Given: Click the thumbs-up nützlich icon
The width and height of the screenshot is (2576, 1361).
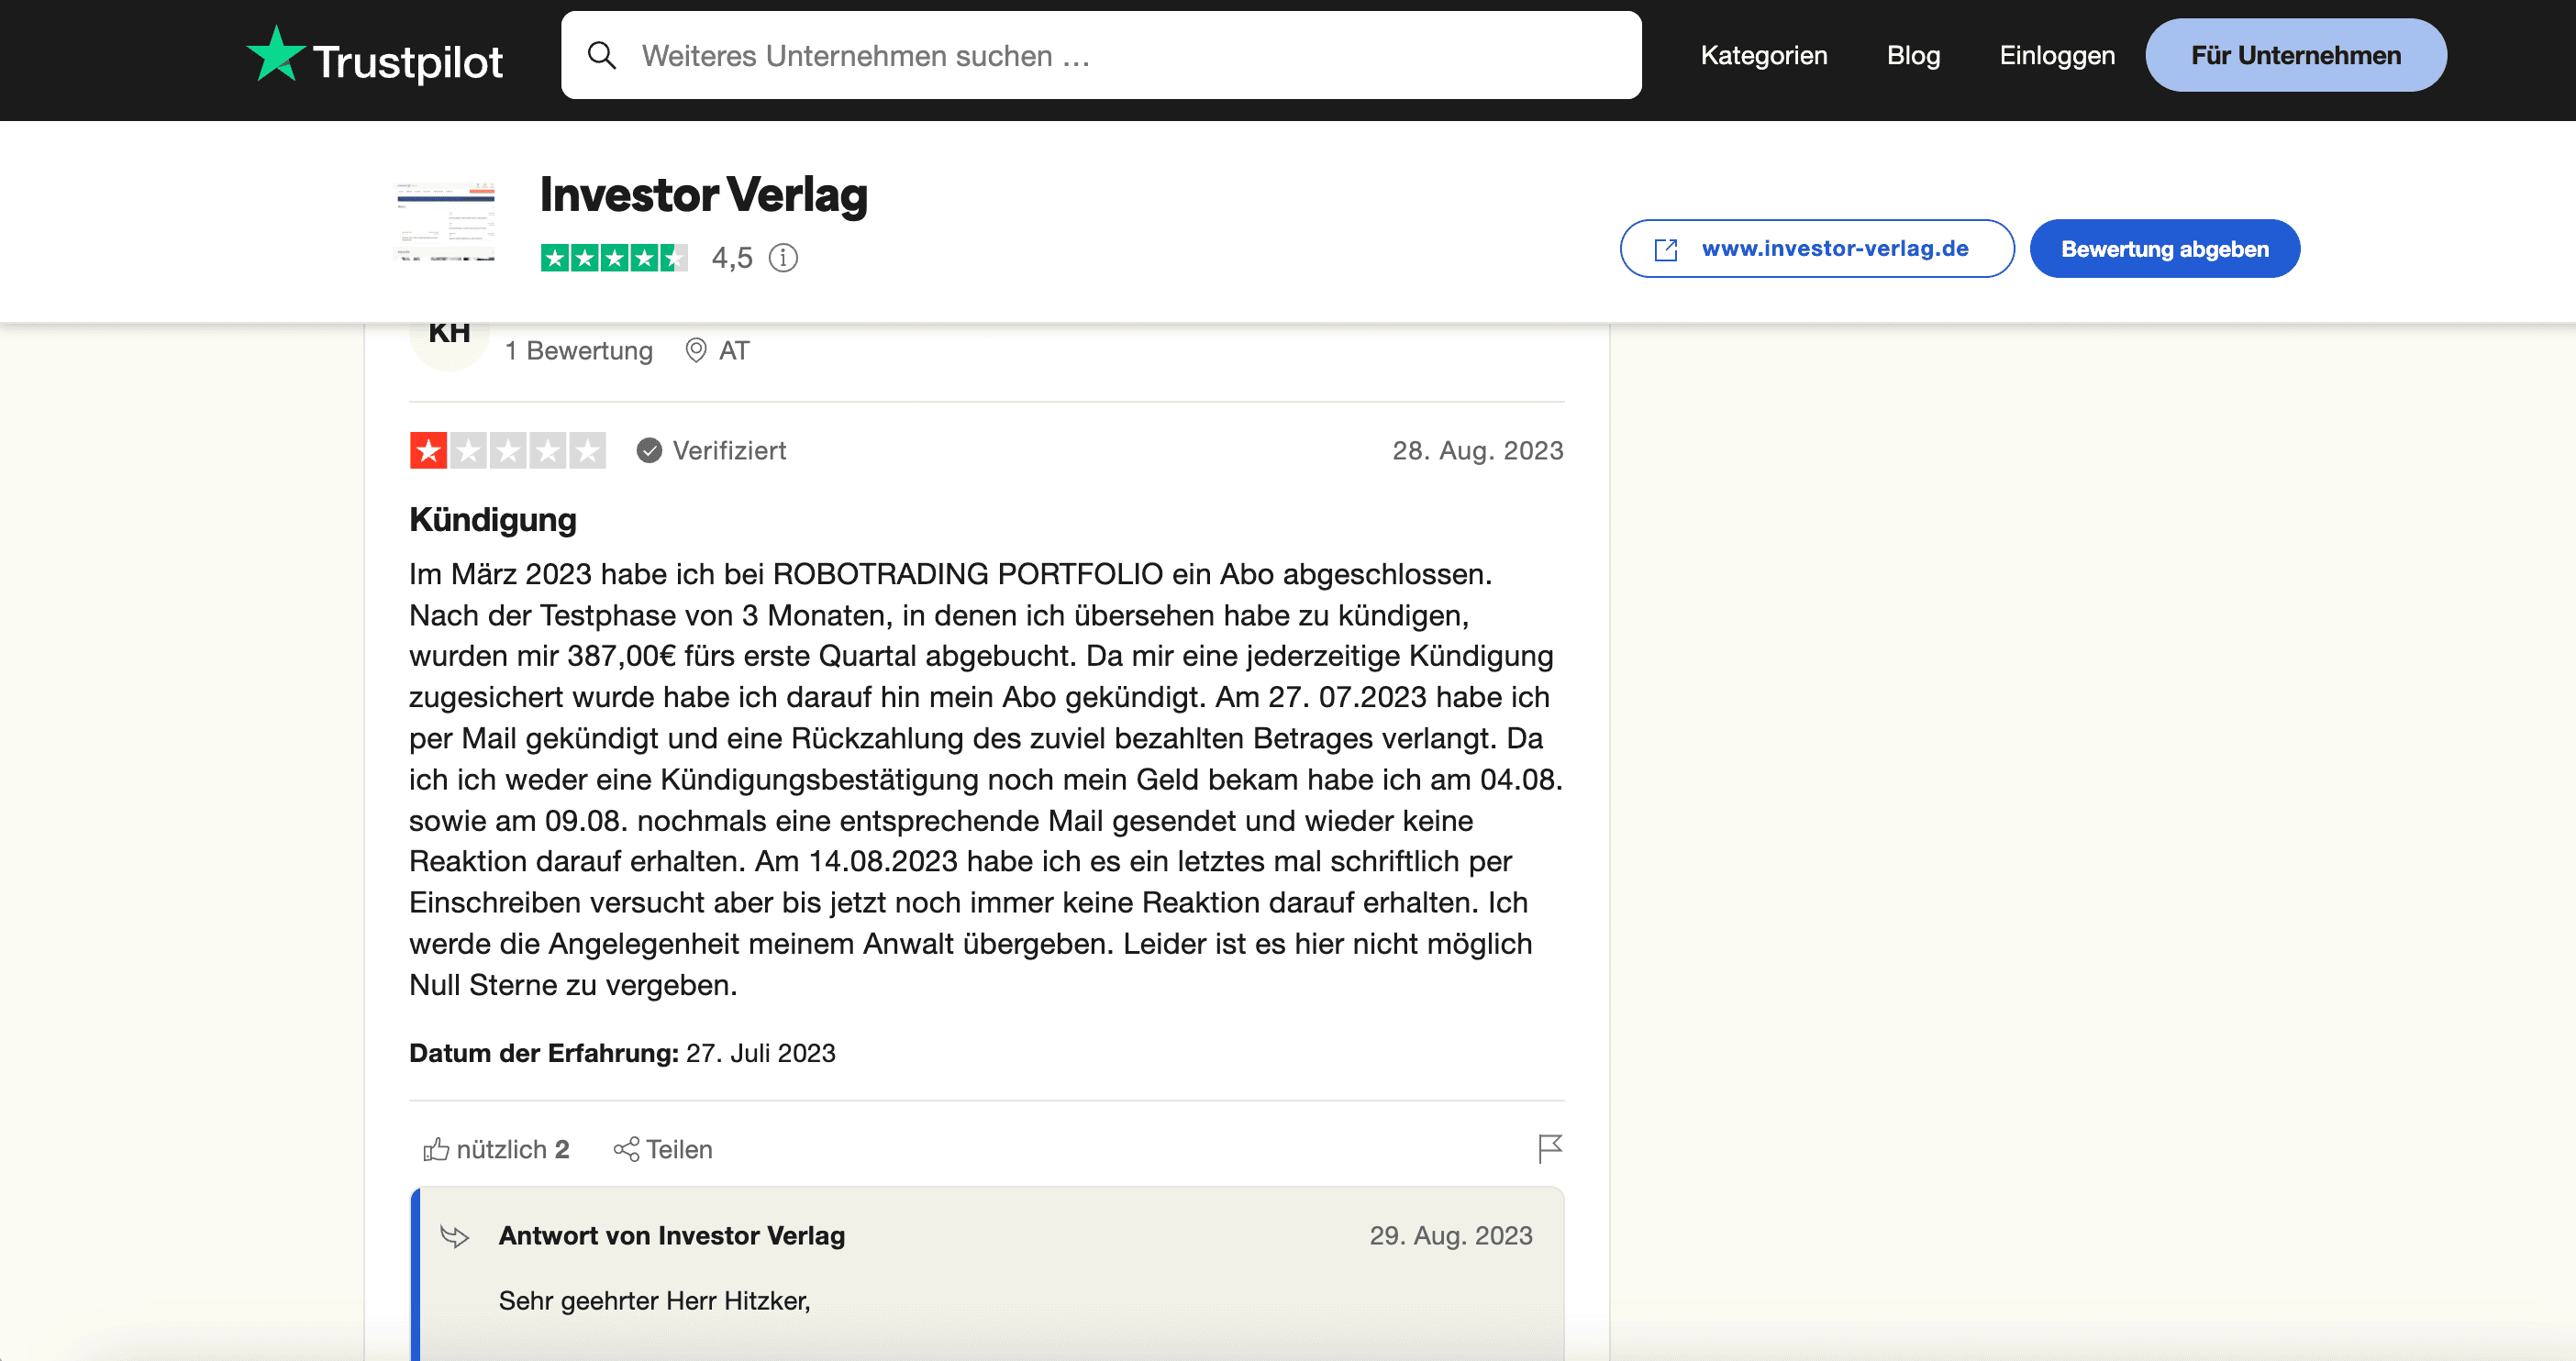Looking at the screenshot, I should 436,1149.
